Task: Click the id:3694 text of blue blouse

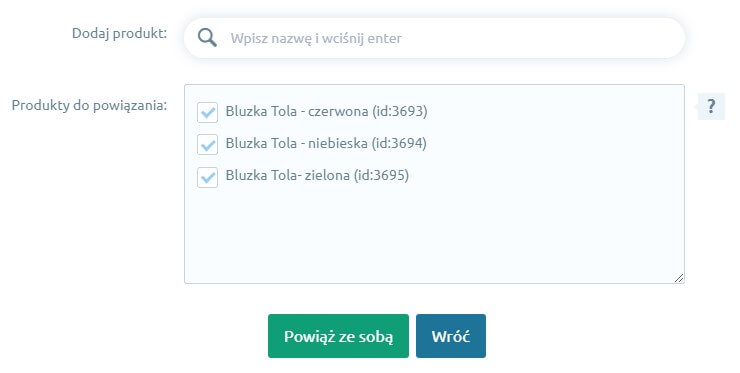Action: [399, 144]
